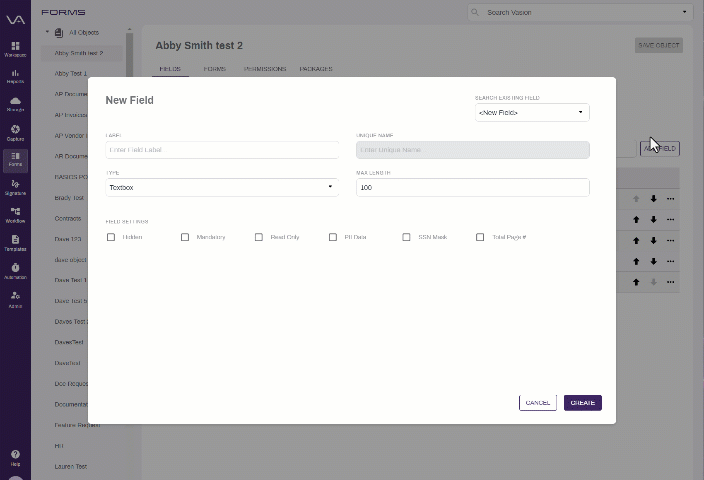The image size is (704, 480).
Task: Select Feature Request in objects list
Action: tap(77, 425)
